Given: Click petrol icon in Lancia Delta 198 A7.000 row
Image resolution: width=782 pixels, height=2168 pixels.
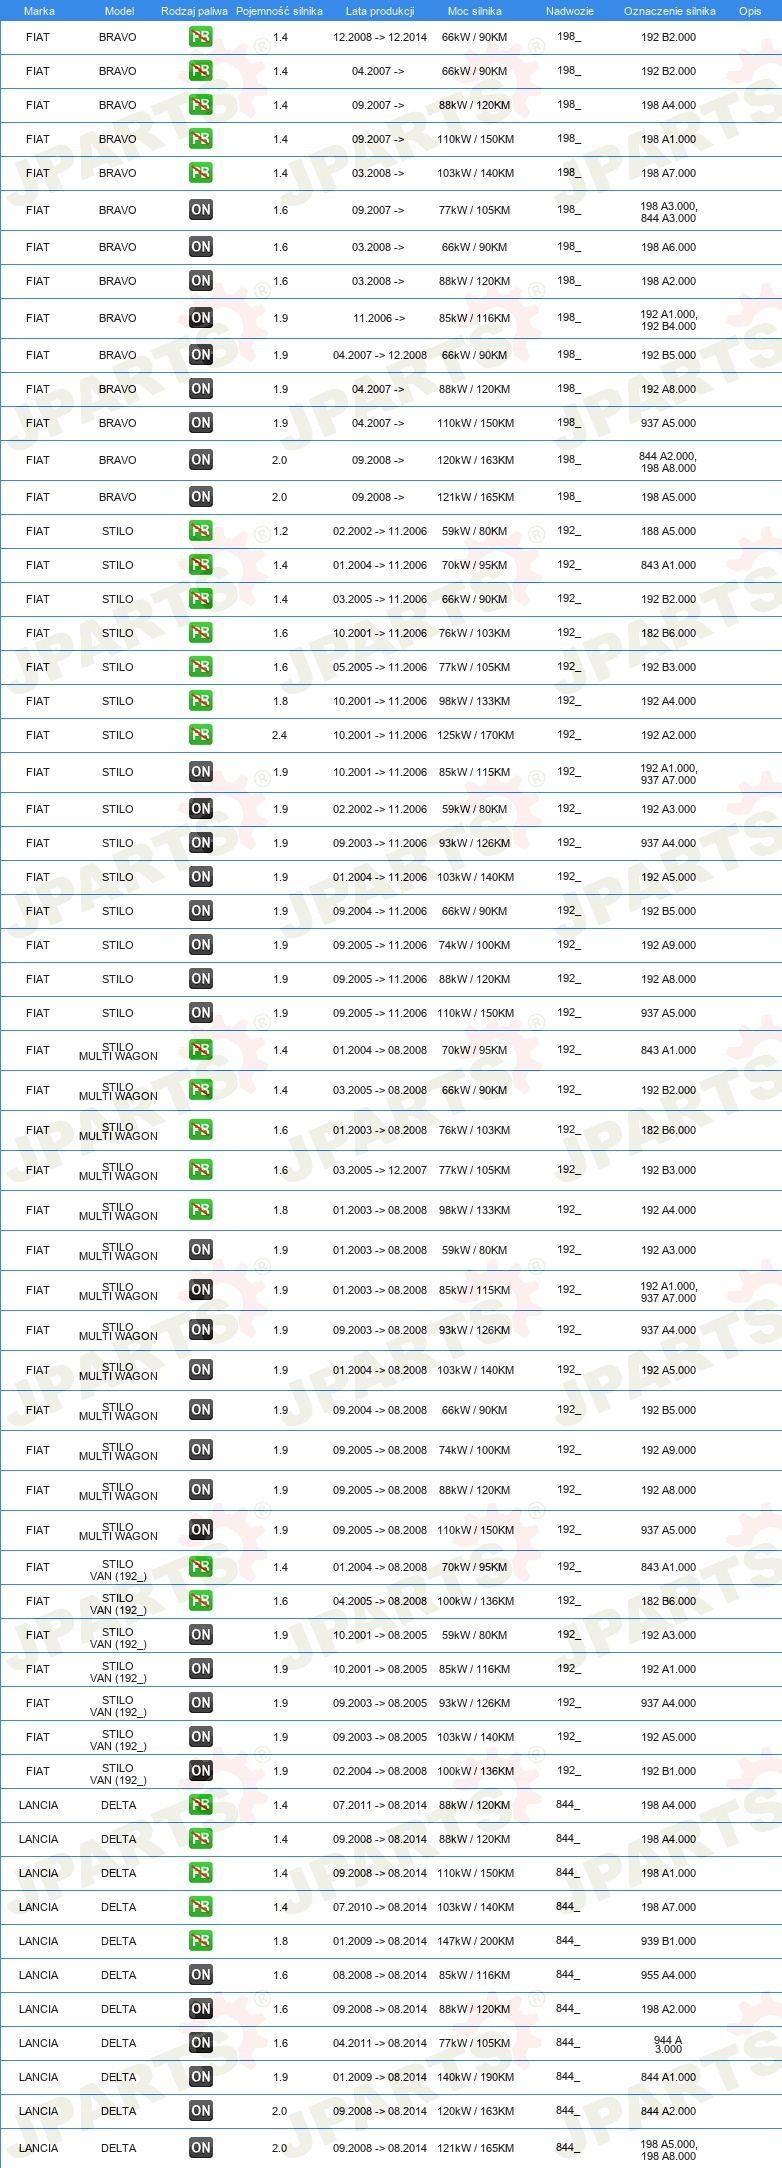Looking at the screenshot, I should click(201, 1907).
